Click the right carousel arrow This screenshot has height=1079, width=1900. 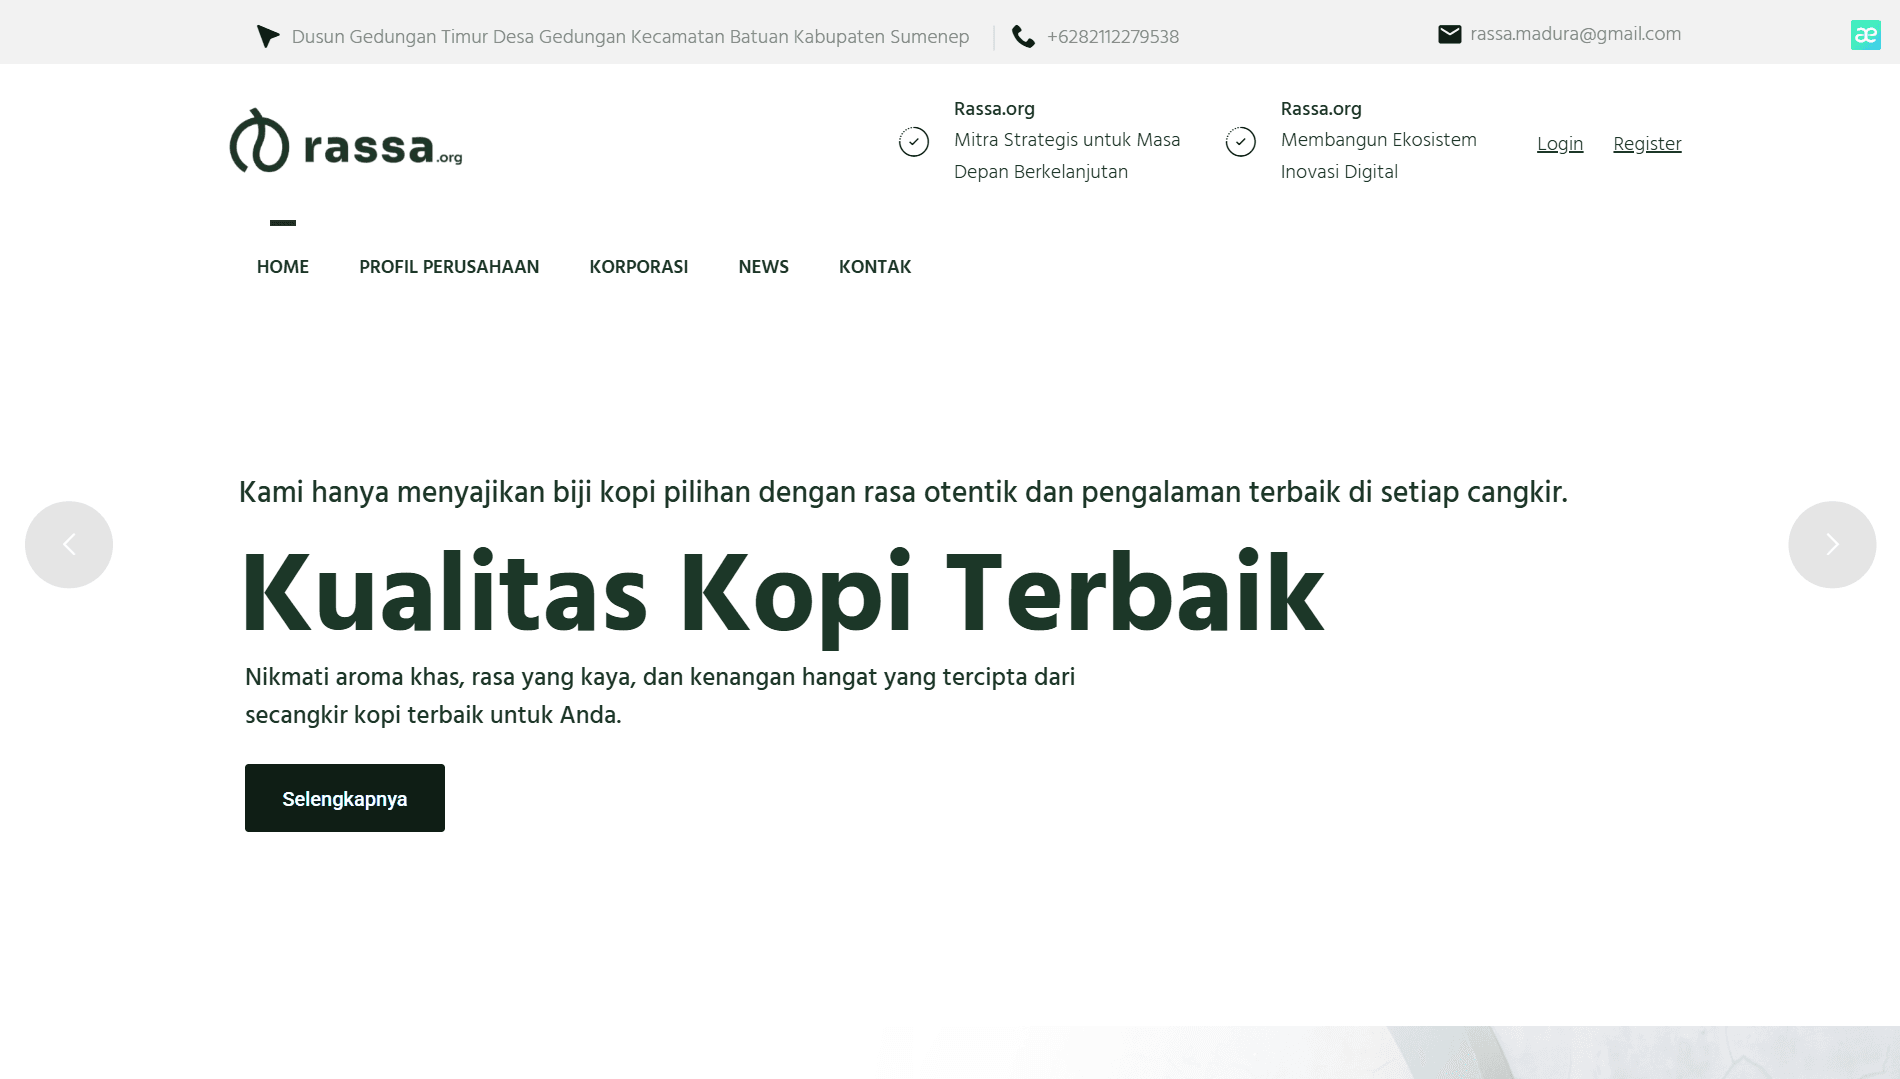tap(1831, 544)
